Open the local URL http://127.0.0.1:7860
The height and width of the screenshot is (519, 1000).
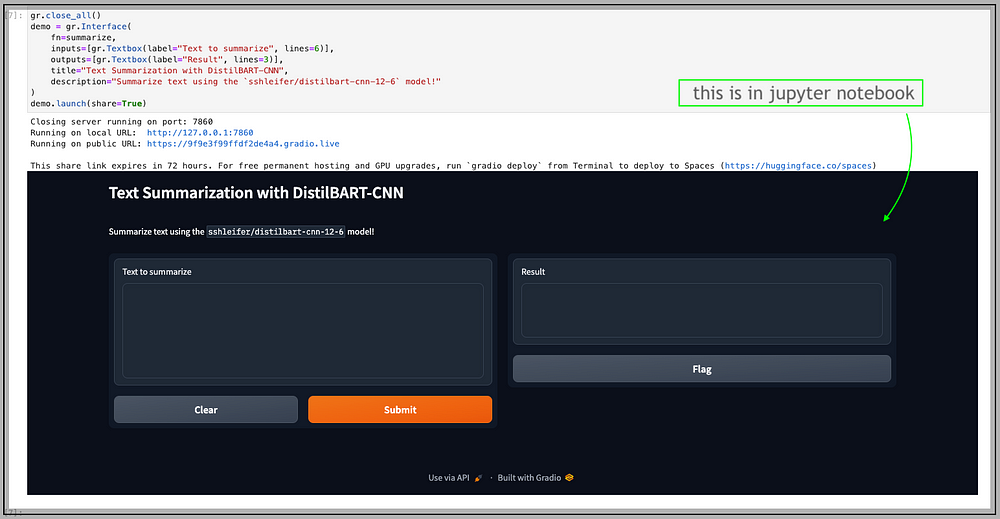click(x=200, y=133)
